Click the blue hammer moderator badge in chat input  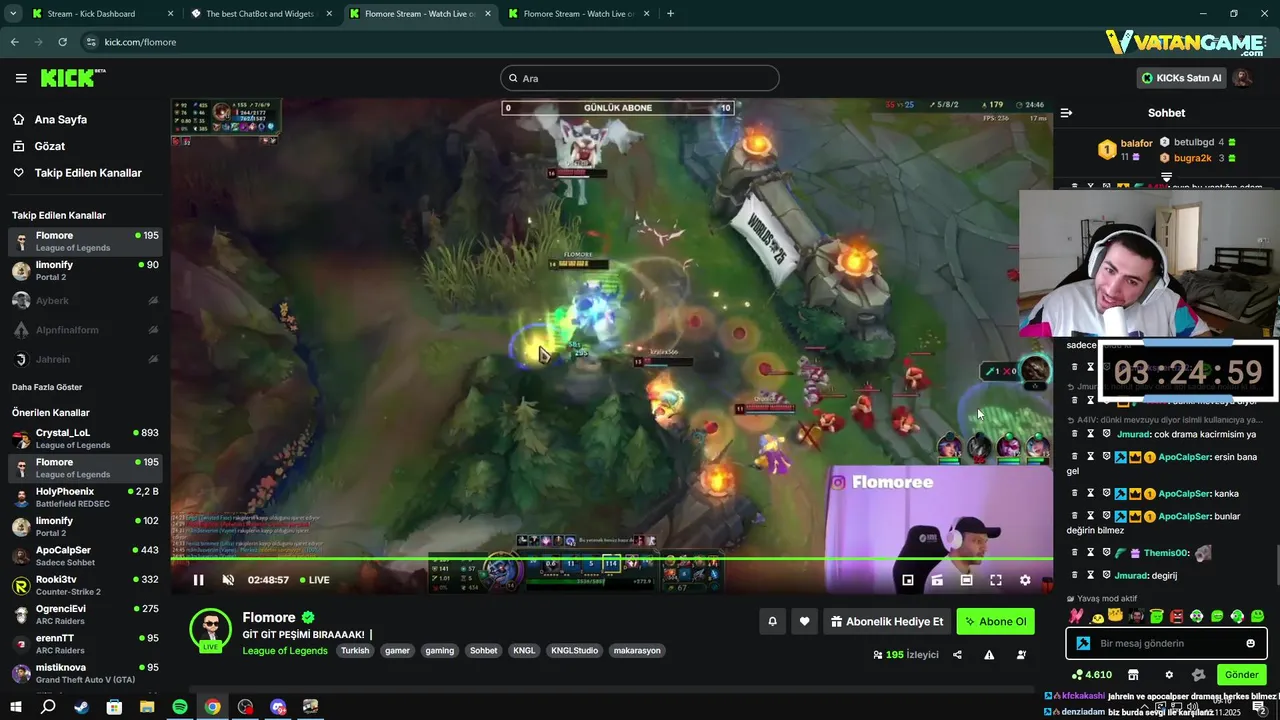tap(1082, 643)
